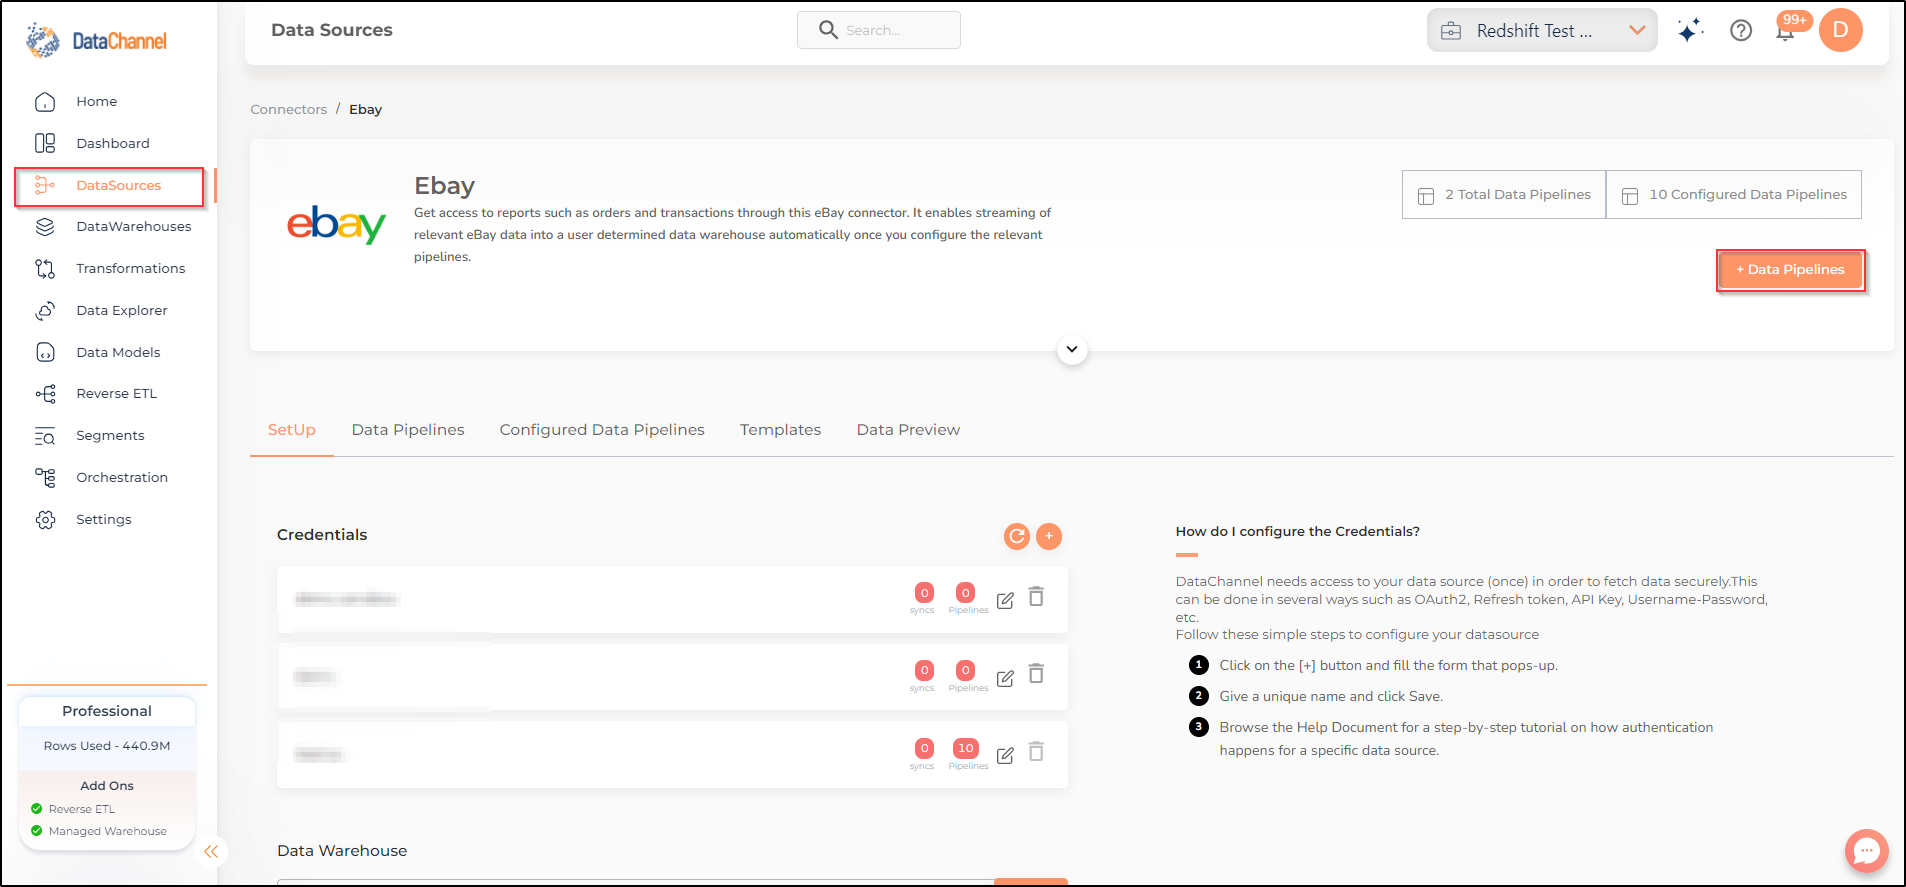Screen dimensions: 1906x887
Task: Select the DataSources sidebar icon
Action: point(45,185)
